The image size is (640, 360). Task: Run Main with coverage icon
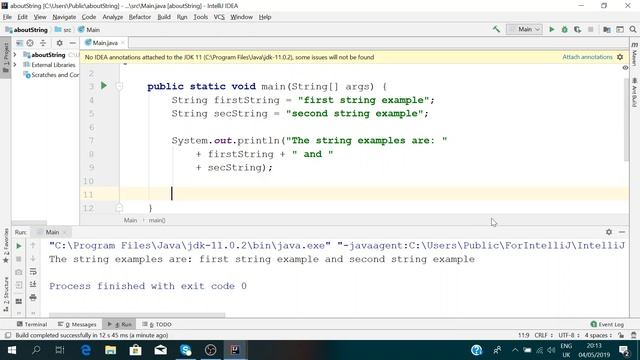tap(577, 29)
